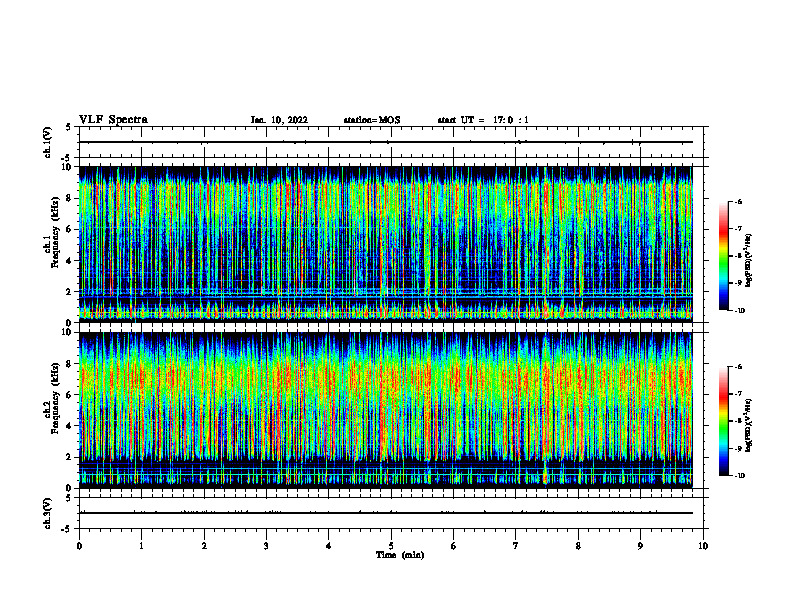The width and height of the screenshot is (792, 612).
Task: Click time axis tick label "2"
Action: click(204, 546)
